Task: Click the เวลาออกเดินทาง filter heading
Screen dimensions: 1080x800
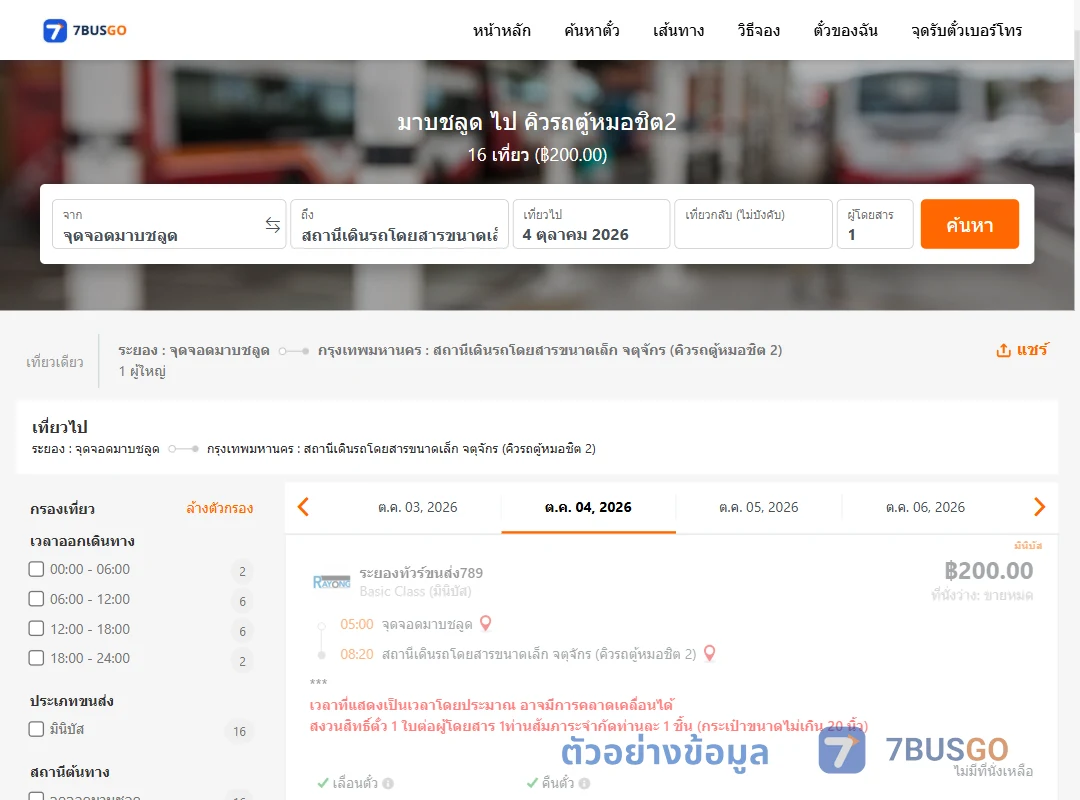Action: point(82,541)
